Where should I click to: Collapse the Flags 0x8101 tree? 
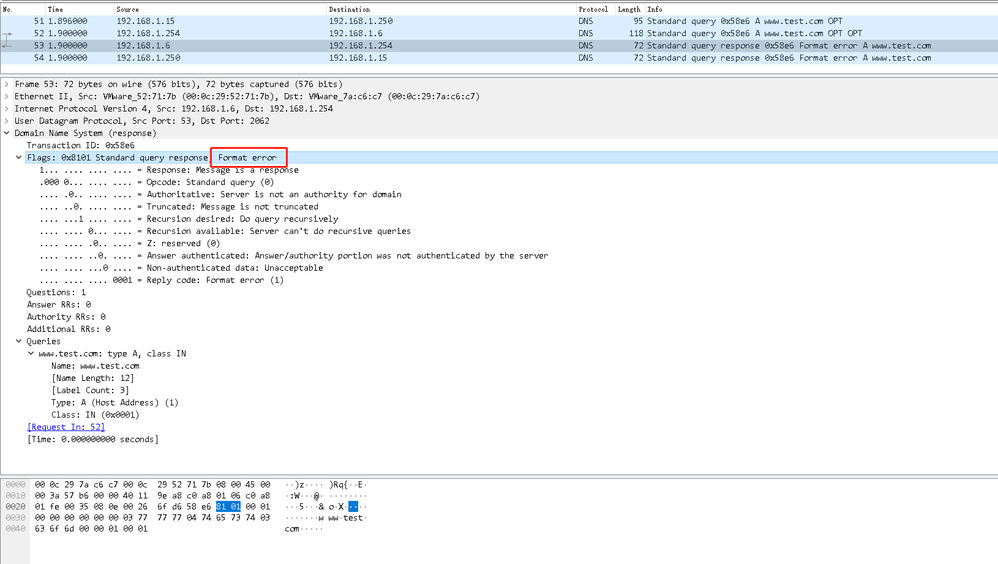(18, 157)
